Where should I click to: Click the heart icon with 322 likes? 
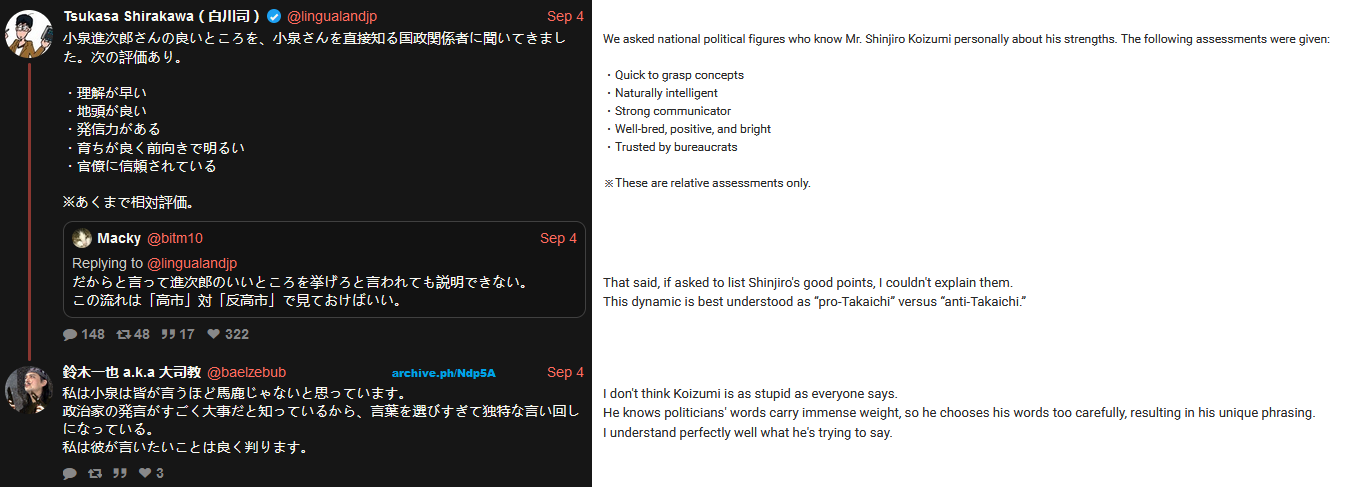tap(213, 334)
